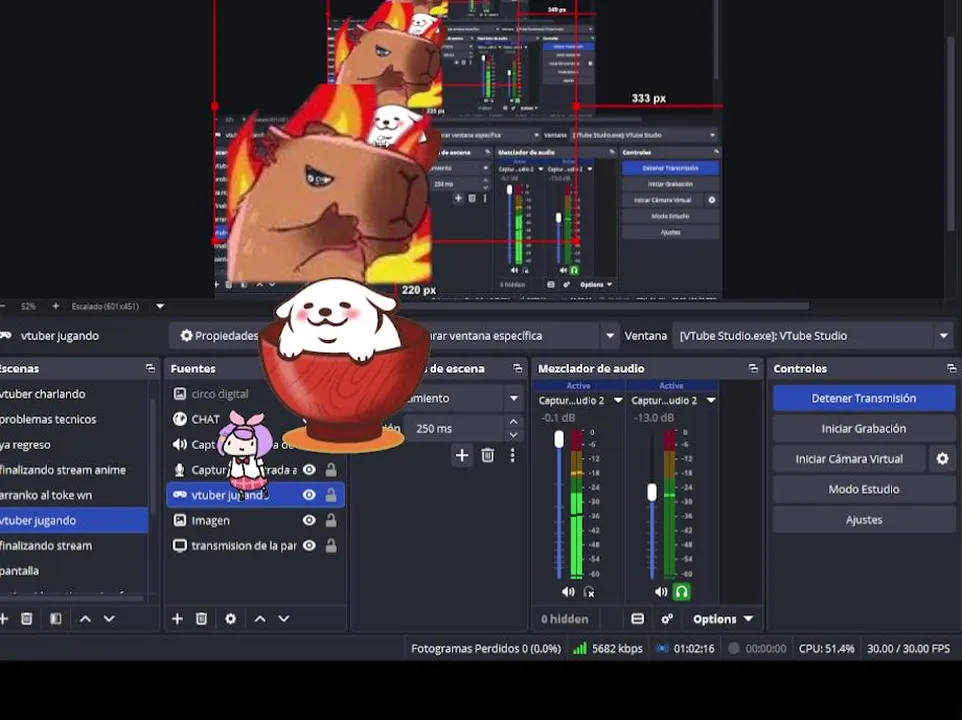Screen dimensions: 962x720
Task: Increase transition duration with up arrow
Action: pyautogui.click(x=514, y=421)
